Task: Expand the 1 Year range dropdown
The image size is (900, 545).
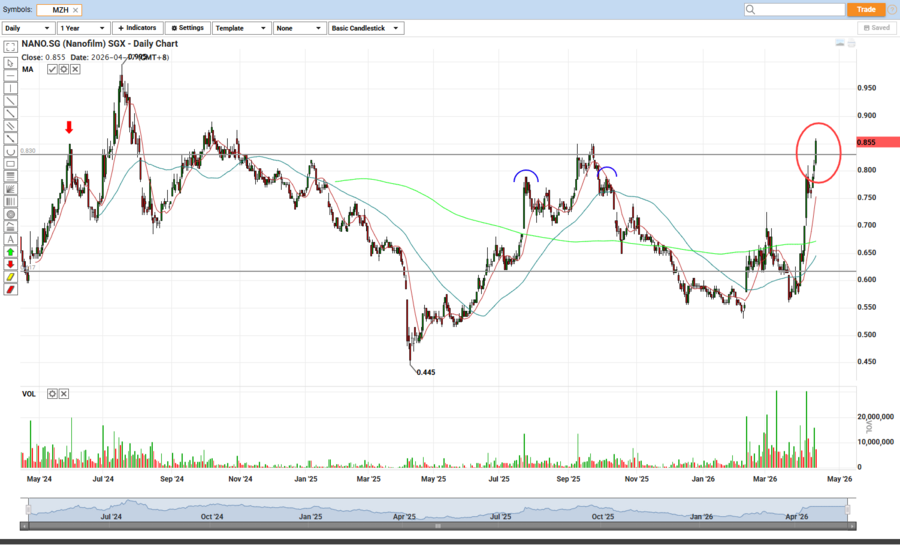Action: tap(83, 28)
